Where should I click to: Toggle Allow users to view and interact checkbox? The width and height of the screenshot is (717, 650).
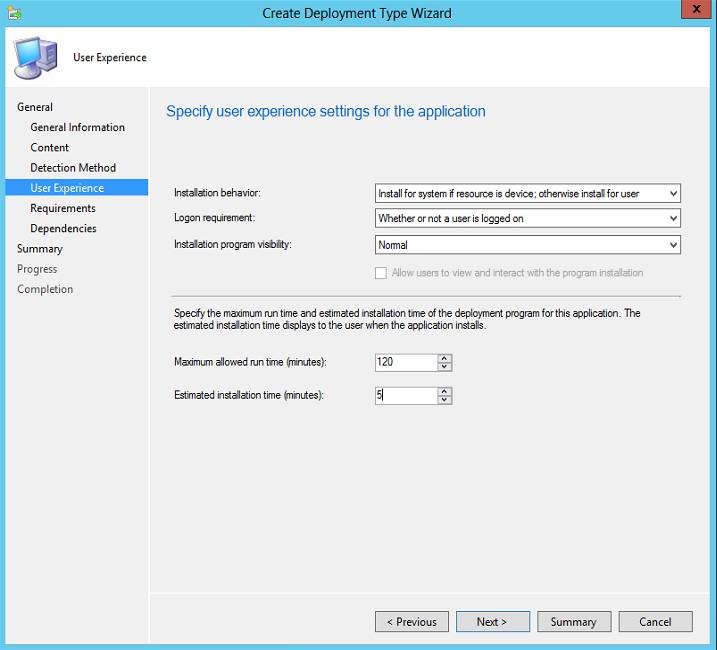coord(380,273)
